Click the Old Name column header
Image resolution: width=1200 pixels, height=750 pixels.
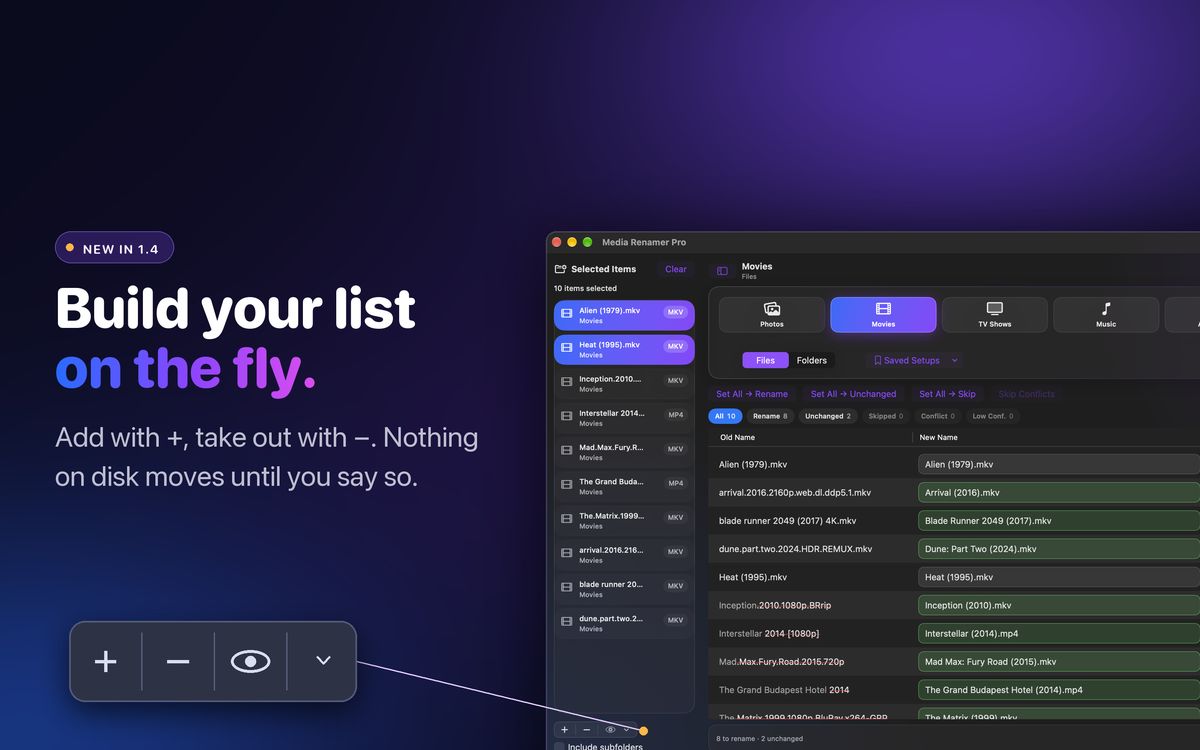coord(738,437)
